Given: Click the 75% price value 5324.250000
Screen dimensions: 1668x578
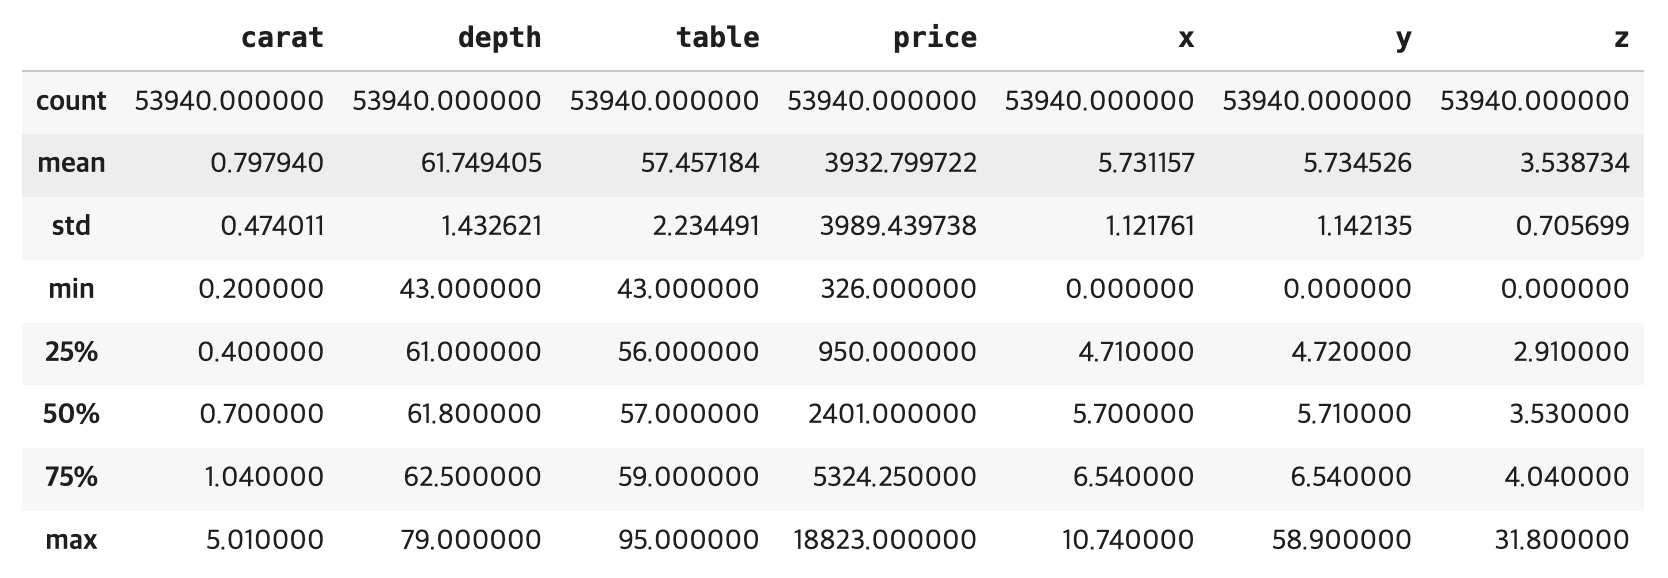Looking at the screenshot, I should pyautogui.click(x=894, y=477).
